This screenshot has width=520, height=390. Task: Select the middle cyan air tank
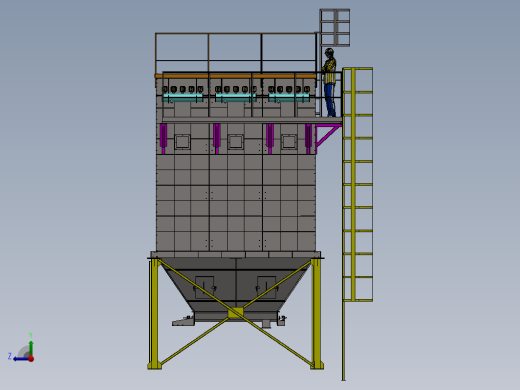236,98
